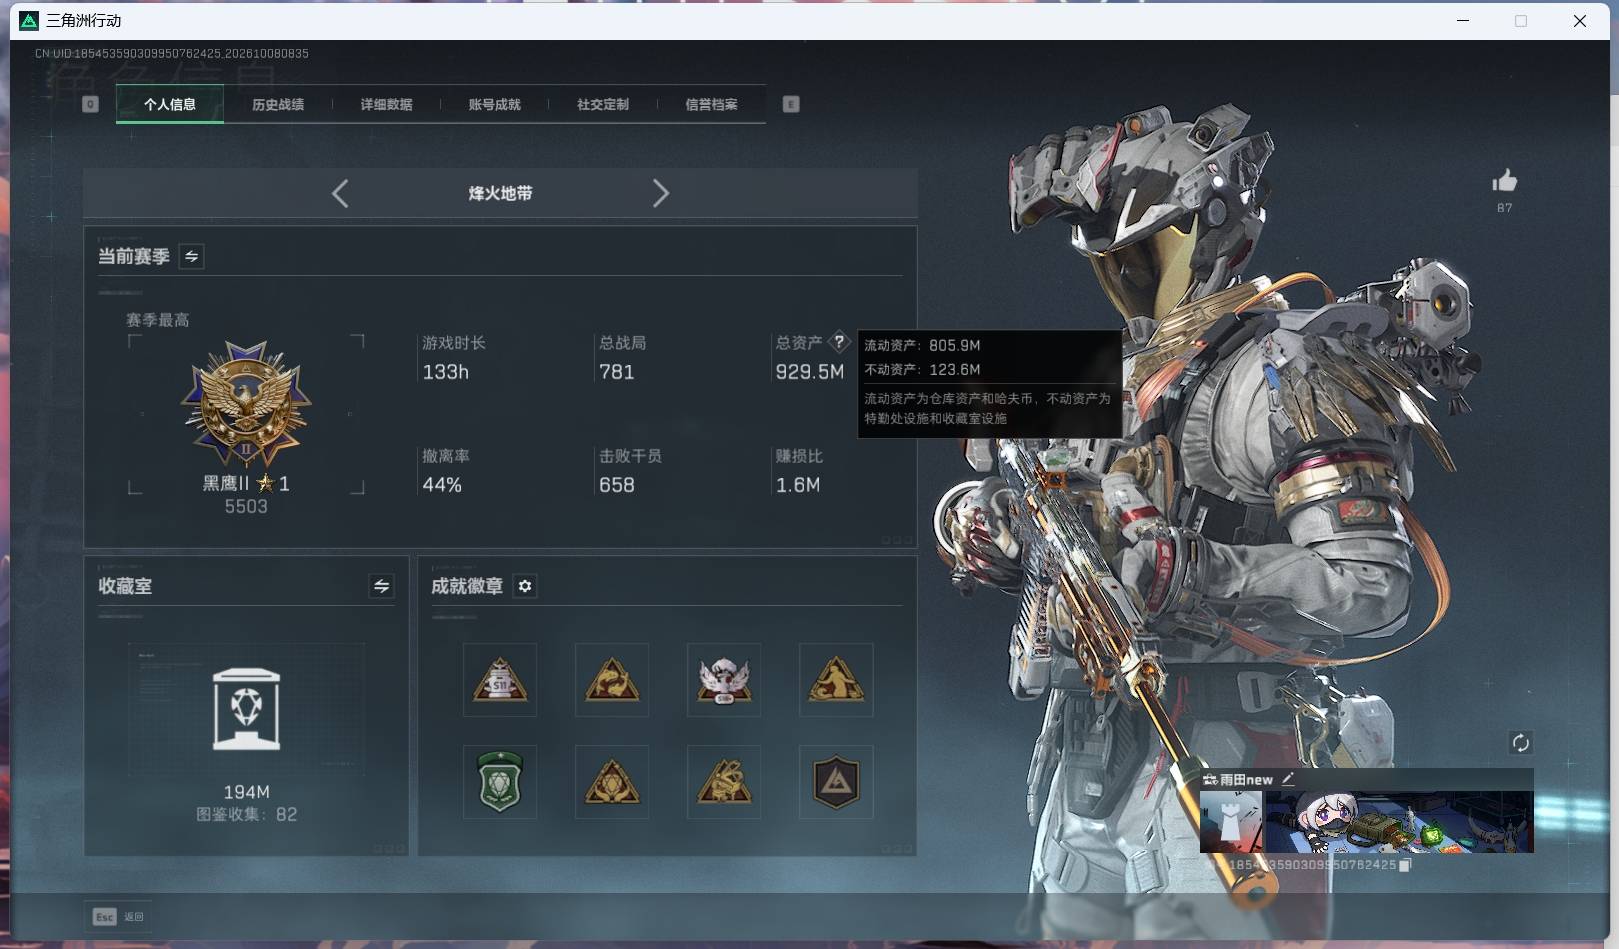Toggle the 当前赛季 swap icon

[191, 256]
